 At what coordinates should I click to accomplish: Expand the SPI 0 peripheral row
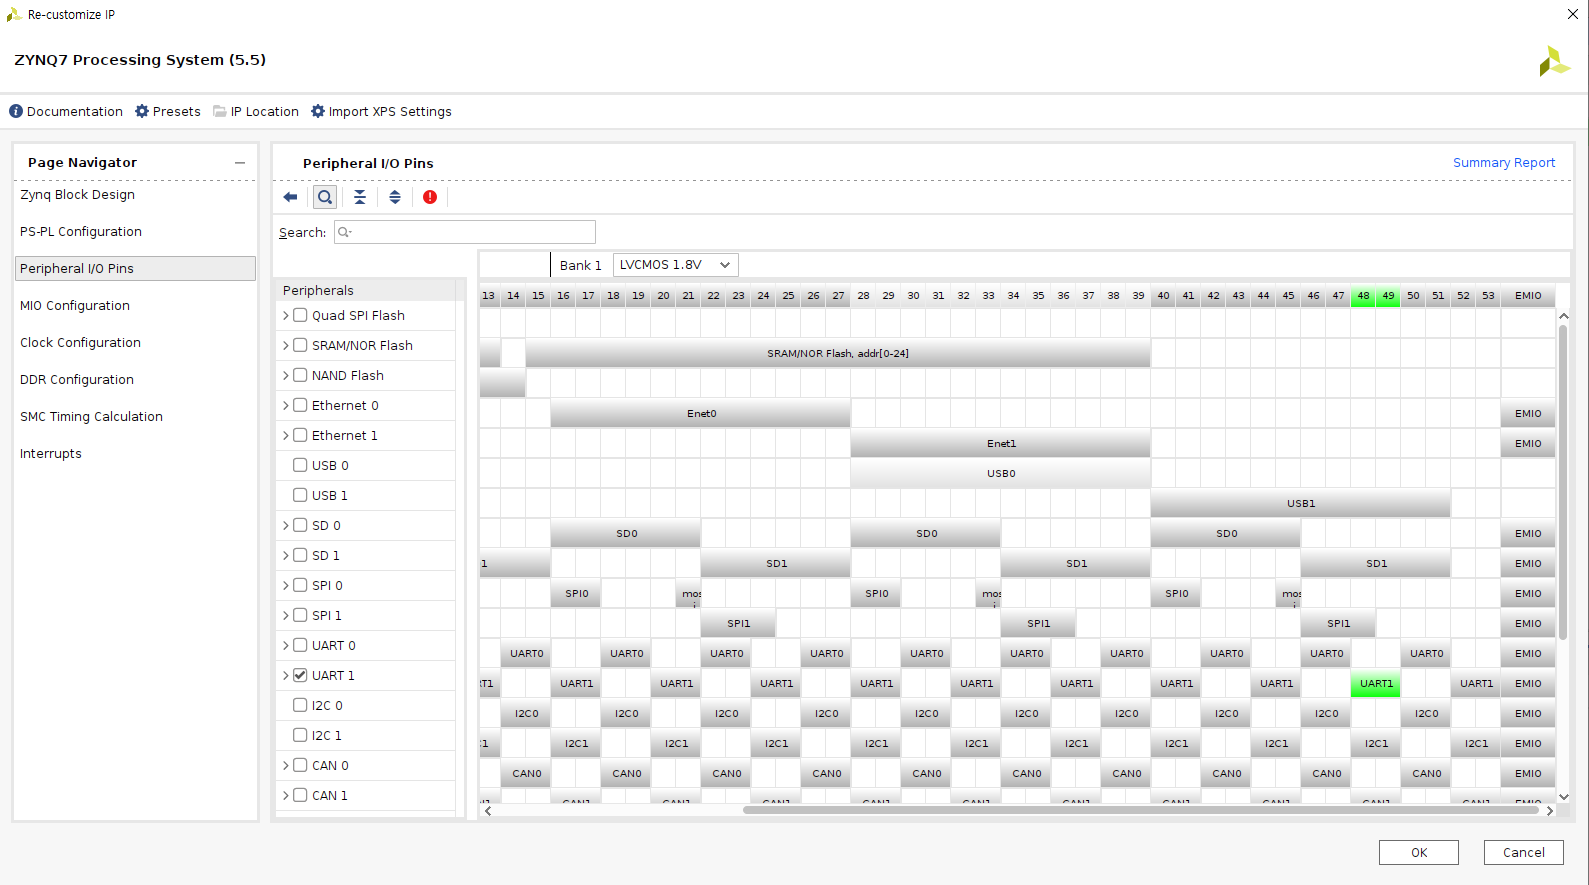point(286,585)
